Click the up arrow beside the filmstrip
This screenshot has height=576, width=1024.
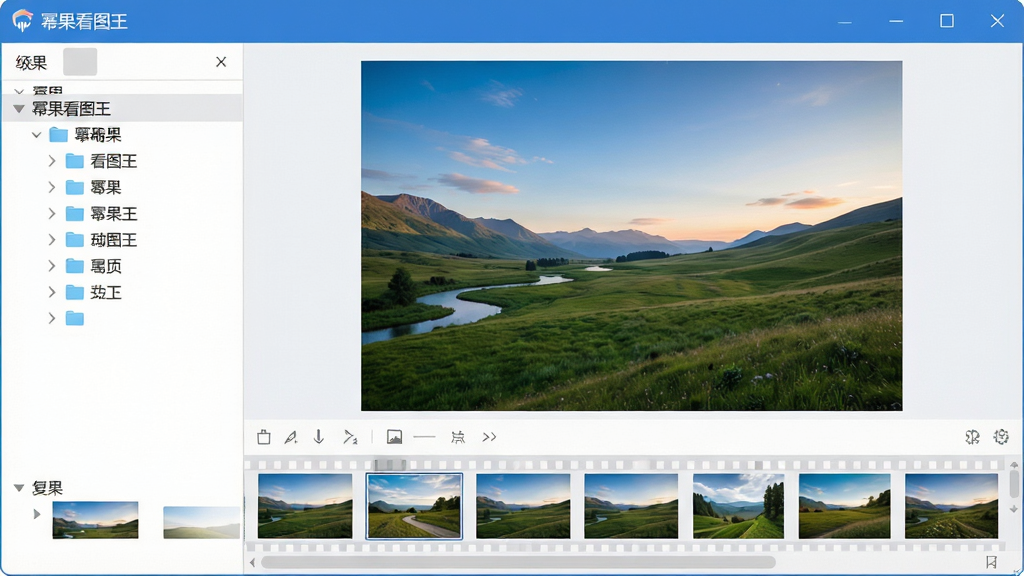pos(1014,465)
